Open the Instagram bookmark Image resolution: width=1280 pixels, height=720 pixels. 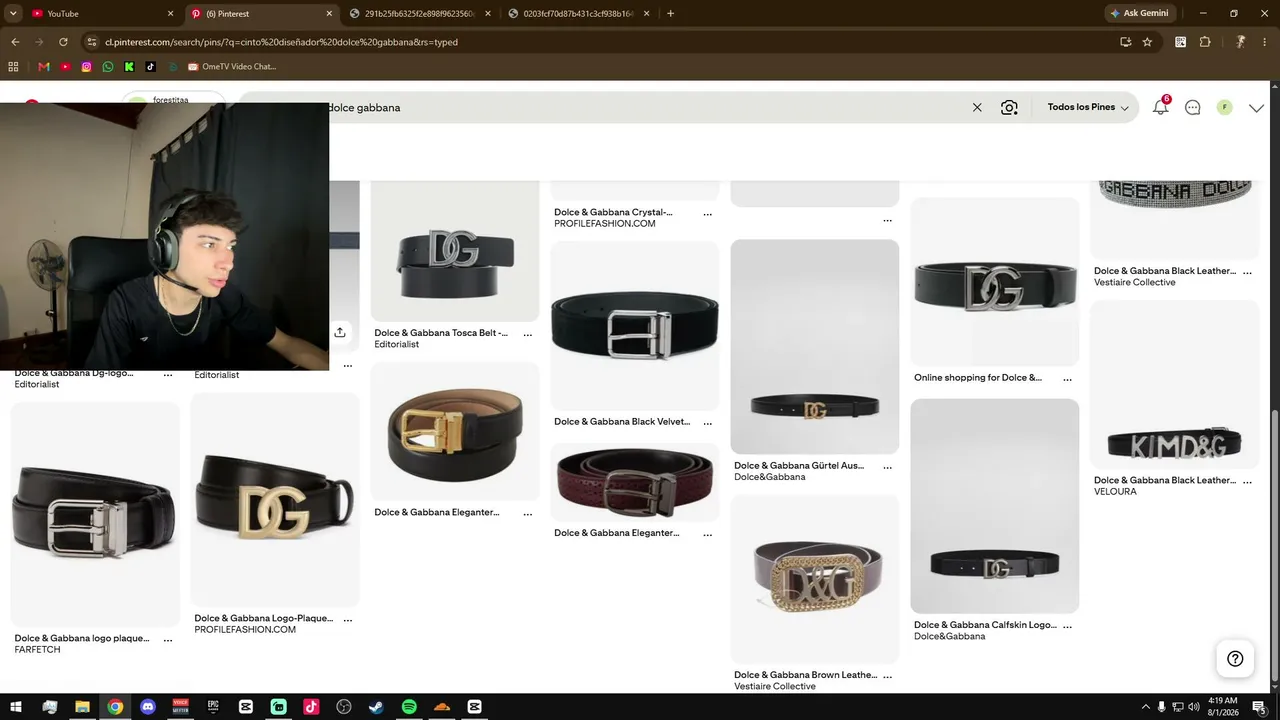[87, 67]
